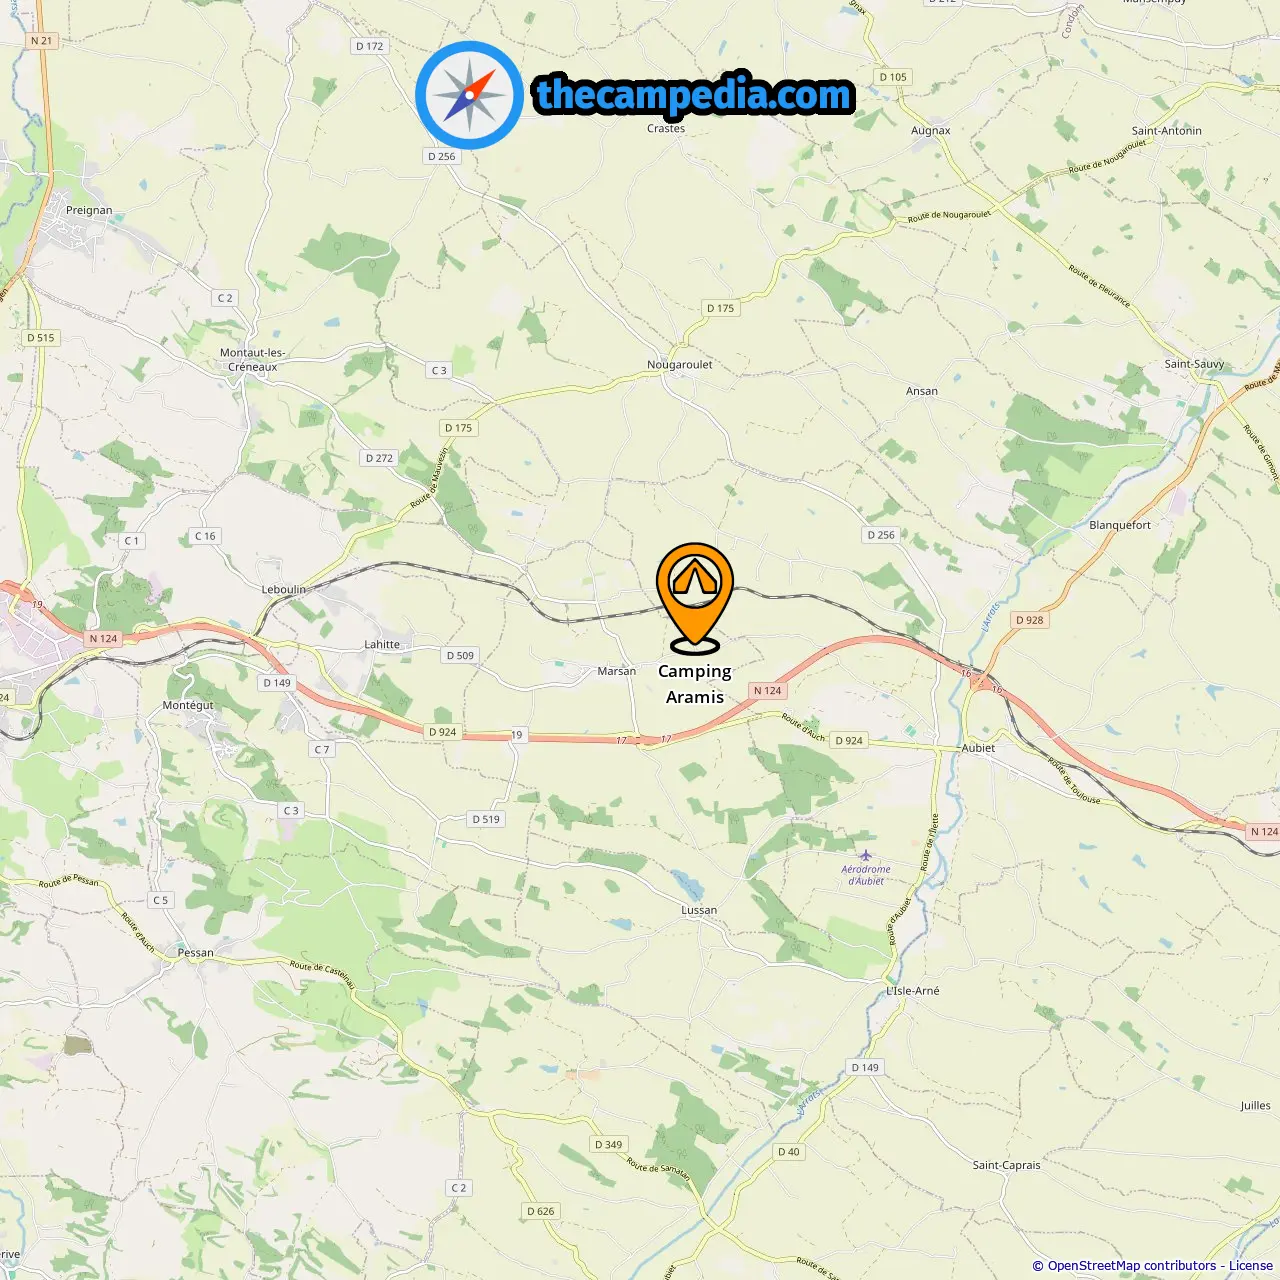
Task: Click the Preignan town label
Action: pos(89,211)
